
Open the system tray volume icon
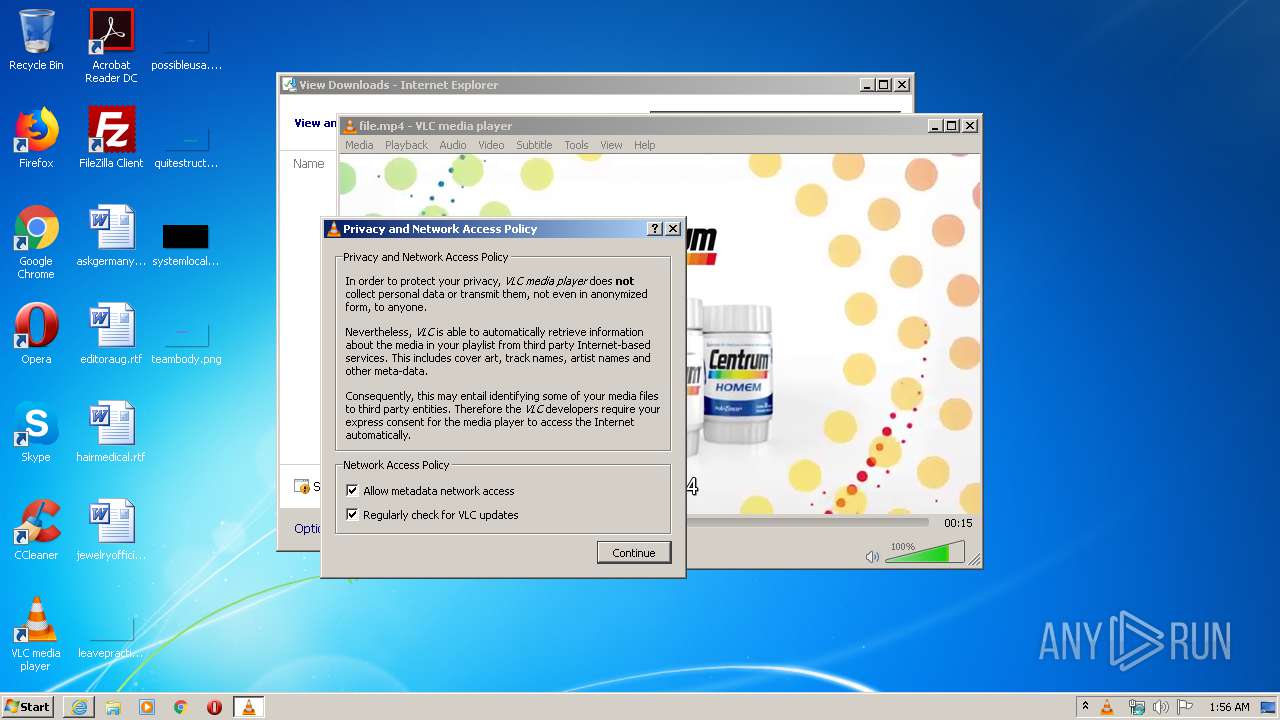[x=1160, y=707]
